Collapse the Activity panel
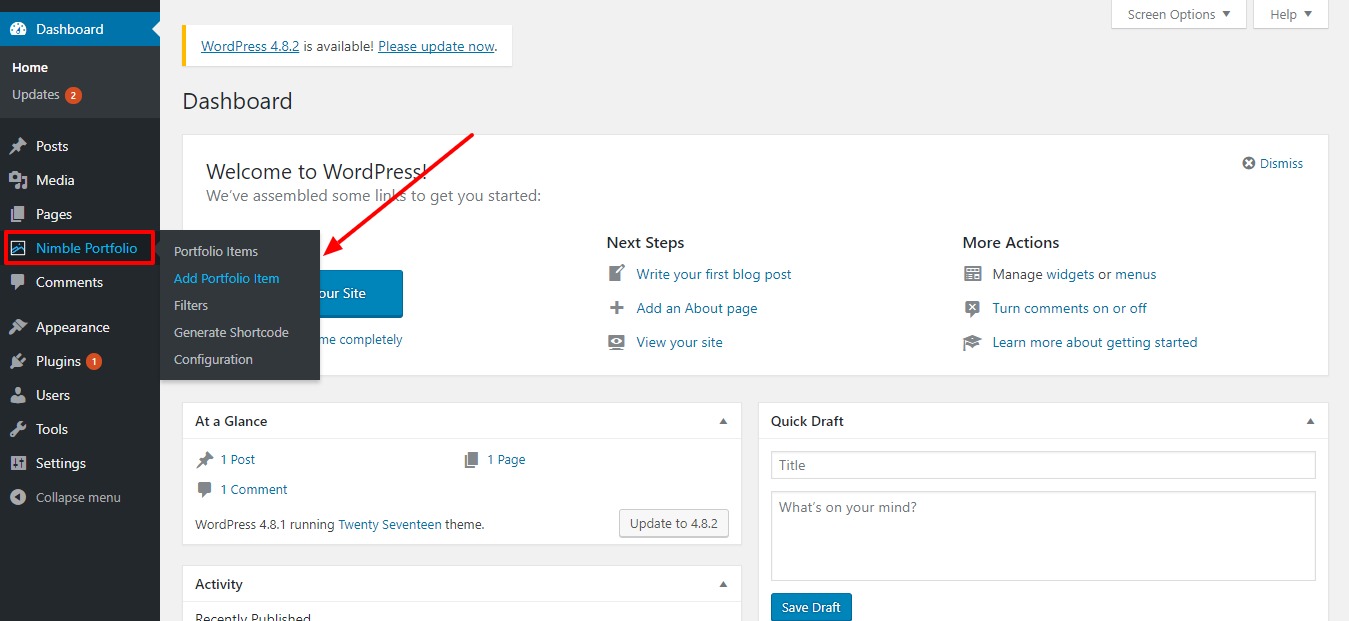 click(723, 584)
